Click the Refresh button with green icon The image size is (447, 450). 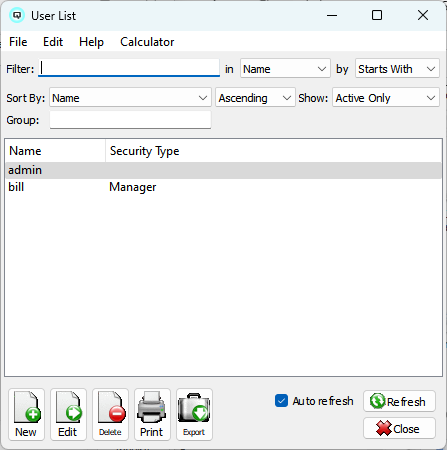click(399, 401)
